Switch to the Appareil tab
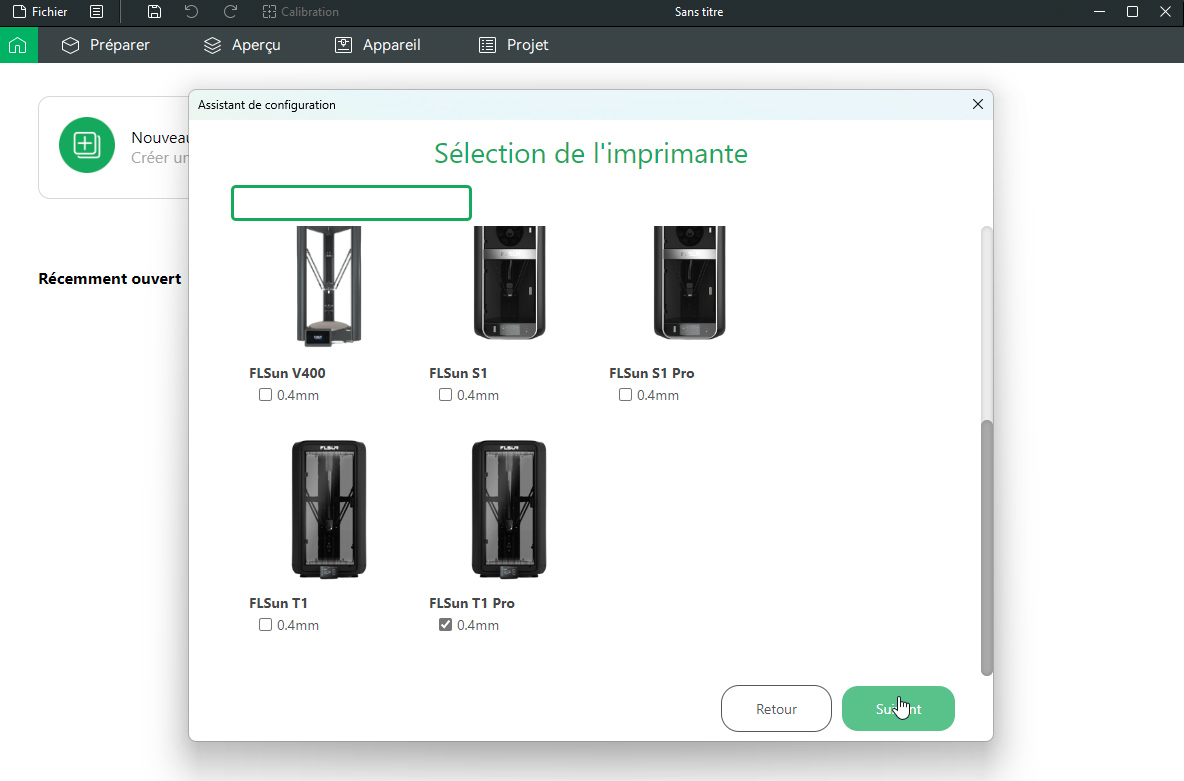 pos(378,45)
